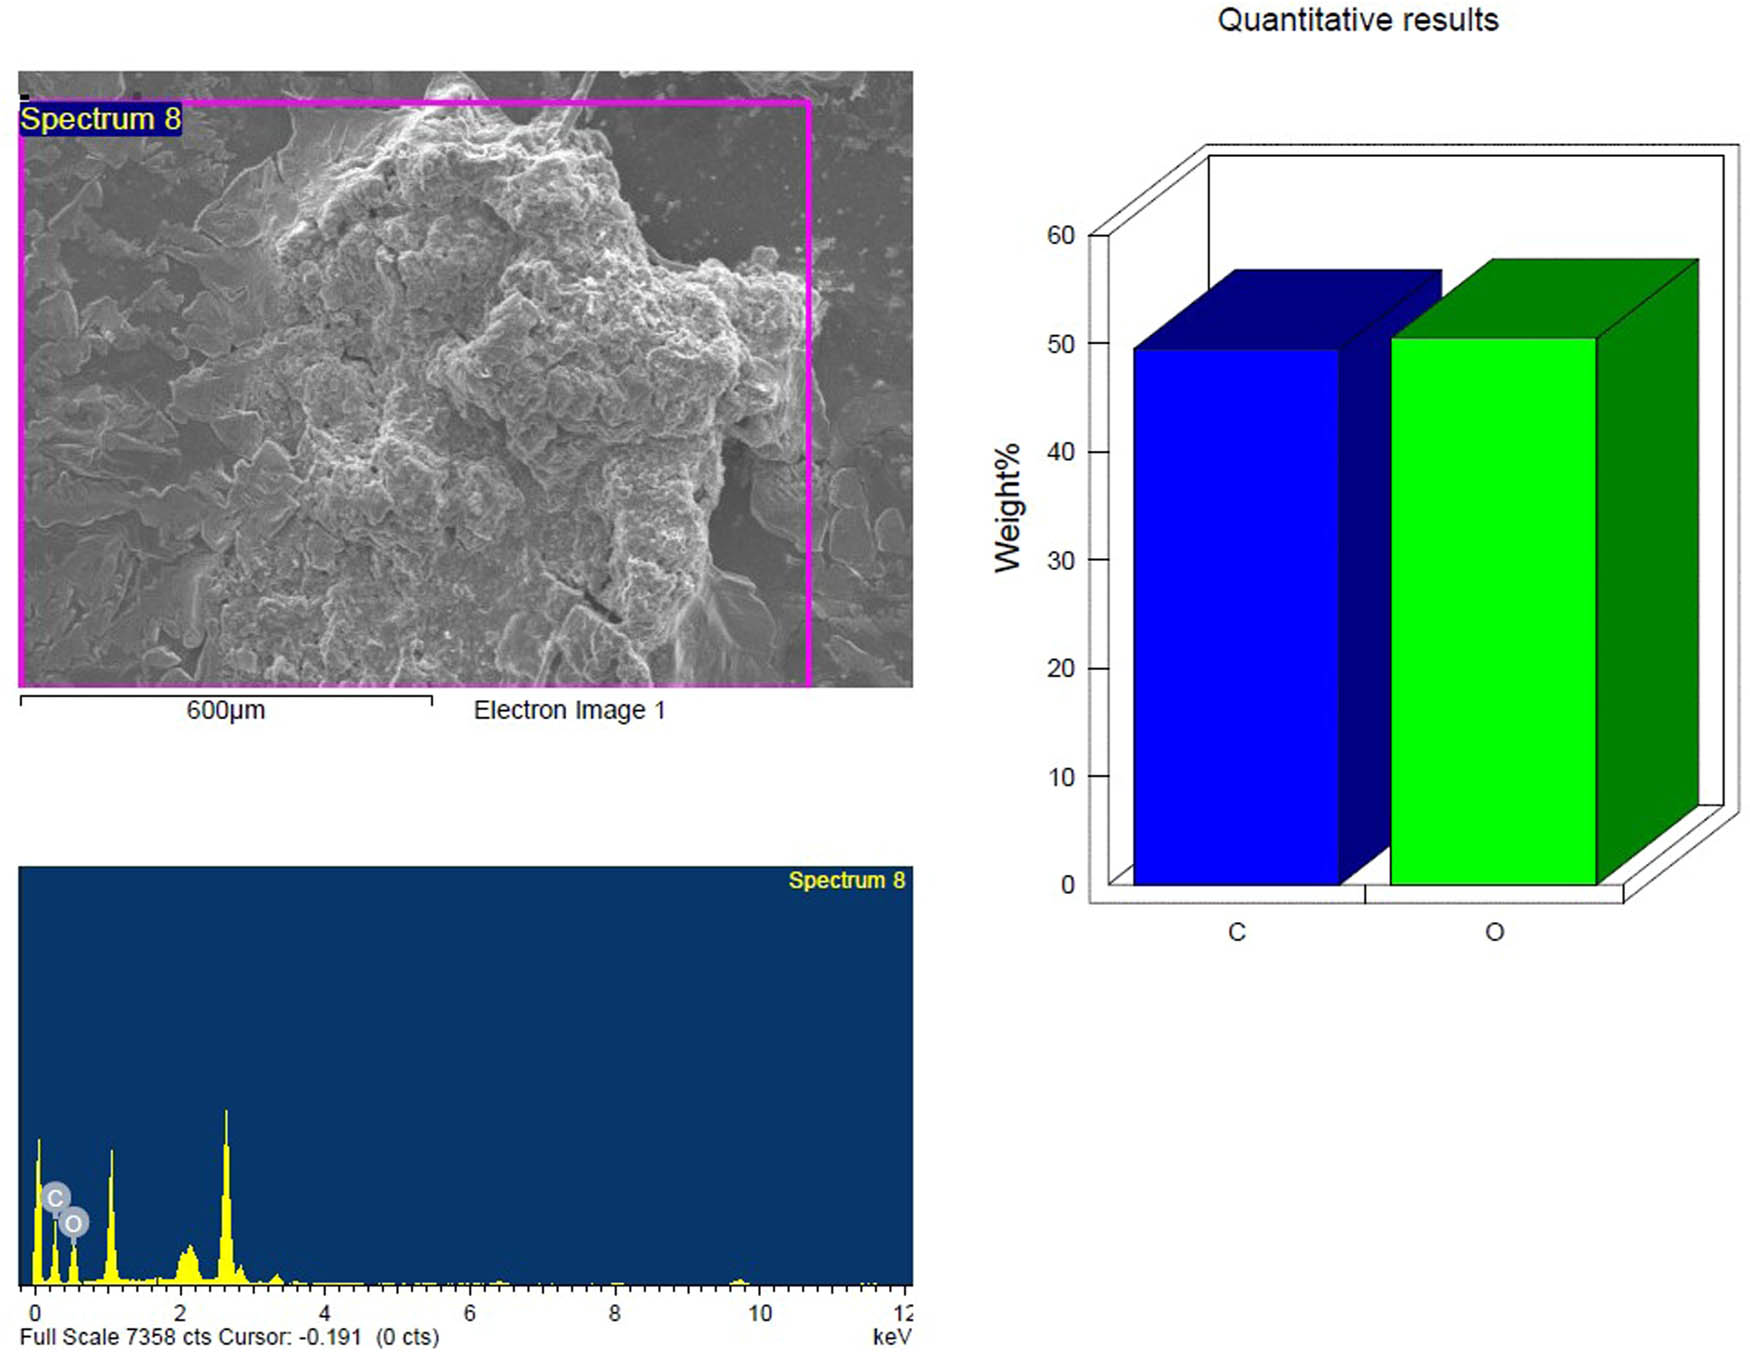Click the C category label under the chart
Viewport: 1750px width, 1352px height.
[x=1237, y=932]
